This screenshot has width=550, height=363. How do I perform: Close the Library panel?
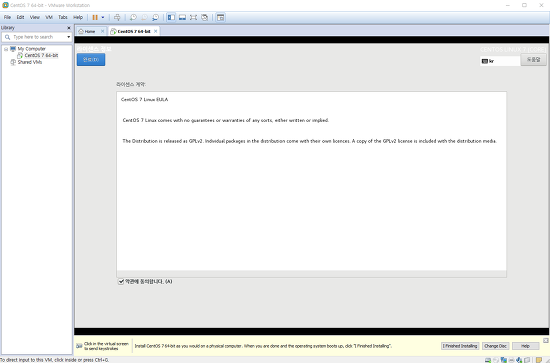coord(69,28)
